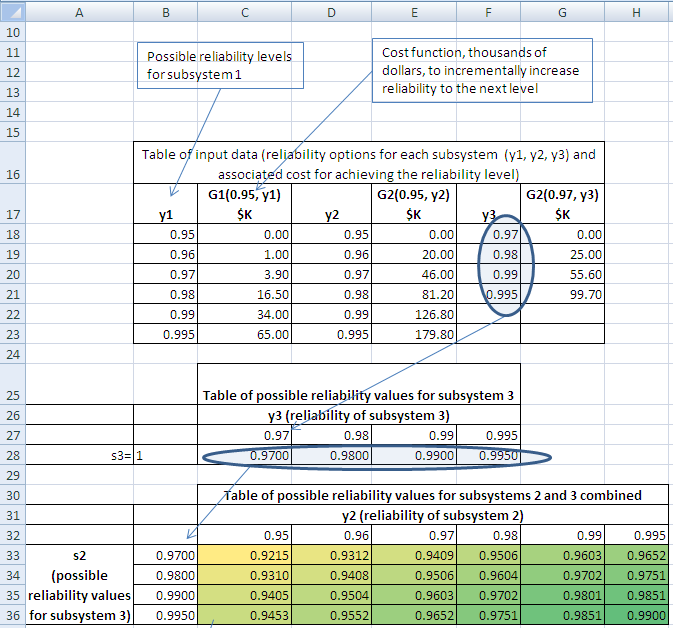The height and width of the screenshot is (628, 673).
Task: Select row 28 header
Action: [x=13, y=455]
